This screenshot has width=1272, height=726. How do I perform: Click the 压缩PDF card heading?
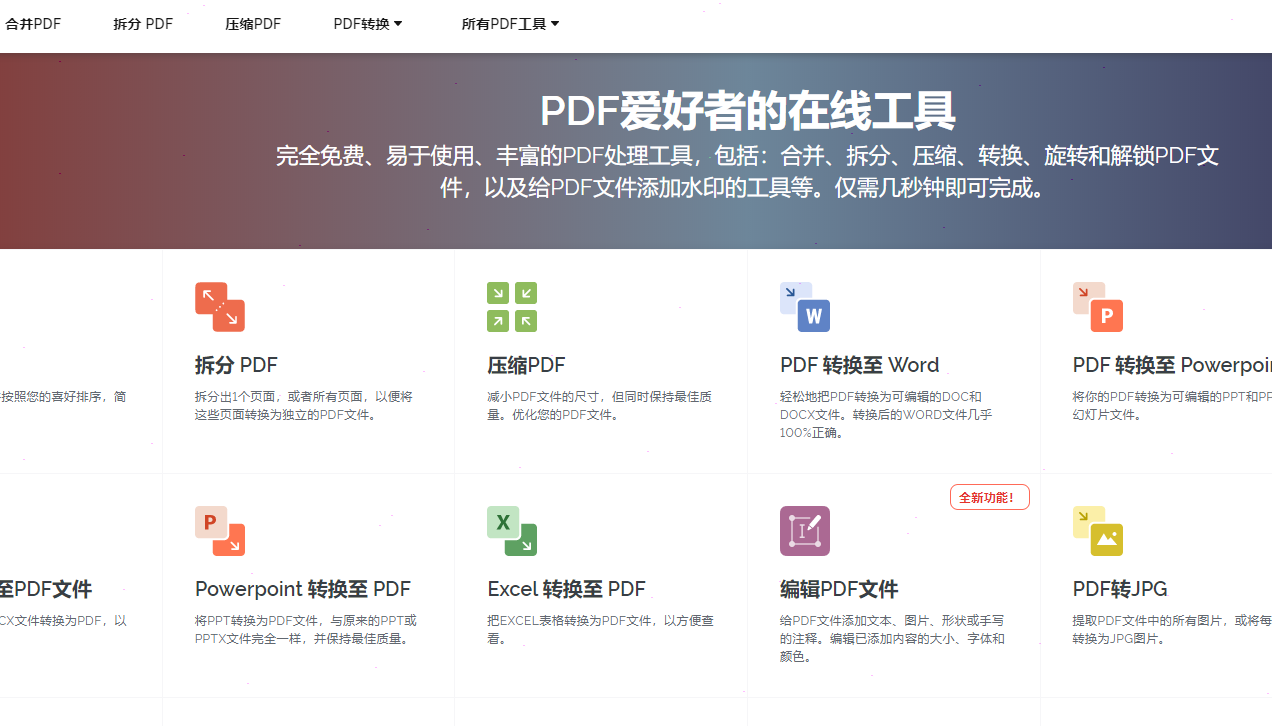click(526, 365)
